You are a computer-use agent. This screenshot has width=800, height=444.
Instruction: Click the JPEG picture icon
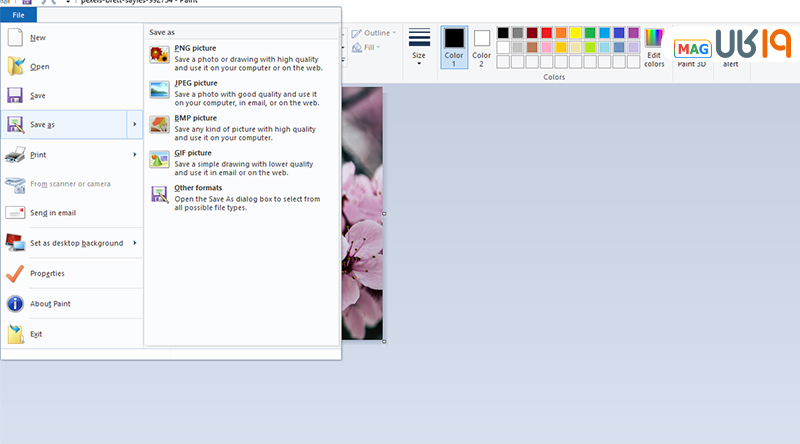click(x=159, y=90)
